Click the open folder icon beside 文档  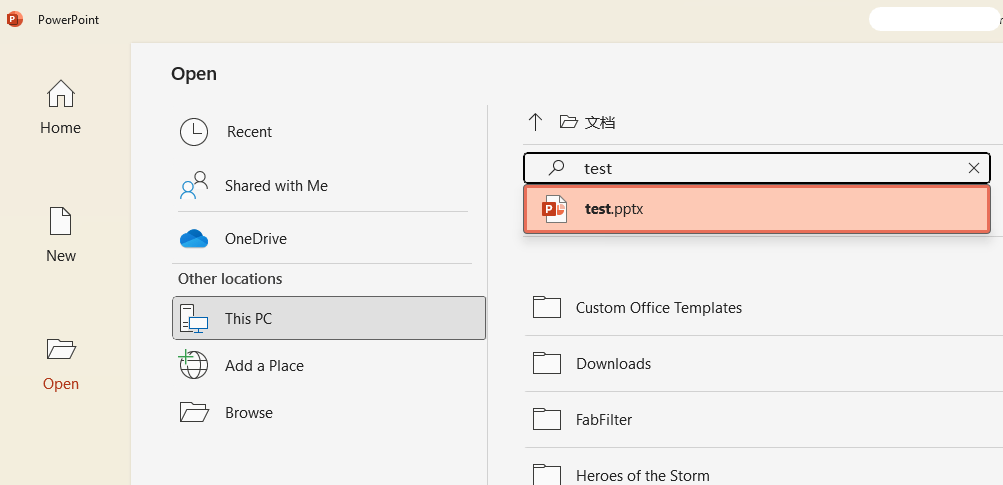[x=569, y=122]
